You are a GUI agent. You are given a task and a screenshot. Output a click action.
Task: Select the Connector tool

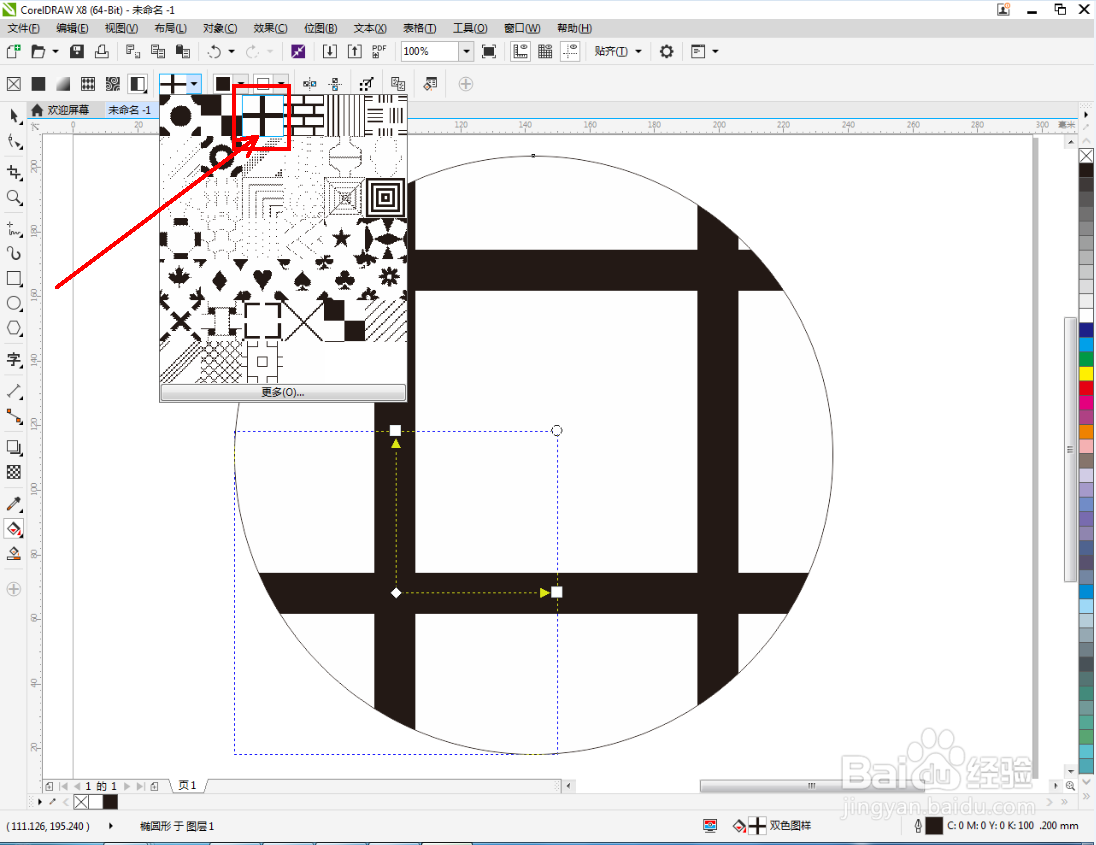click(x=14, y=417)
